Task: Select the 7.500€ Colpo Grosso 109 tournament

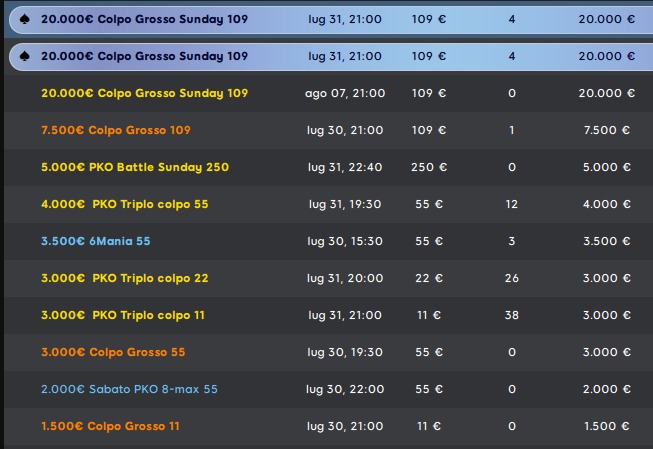Action: tap(329, 130)
